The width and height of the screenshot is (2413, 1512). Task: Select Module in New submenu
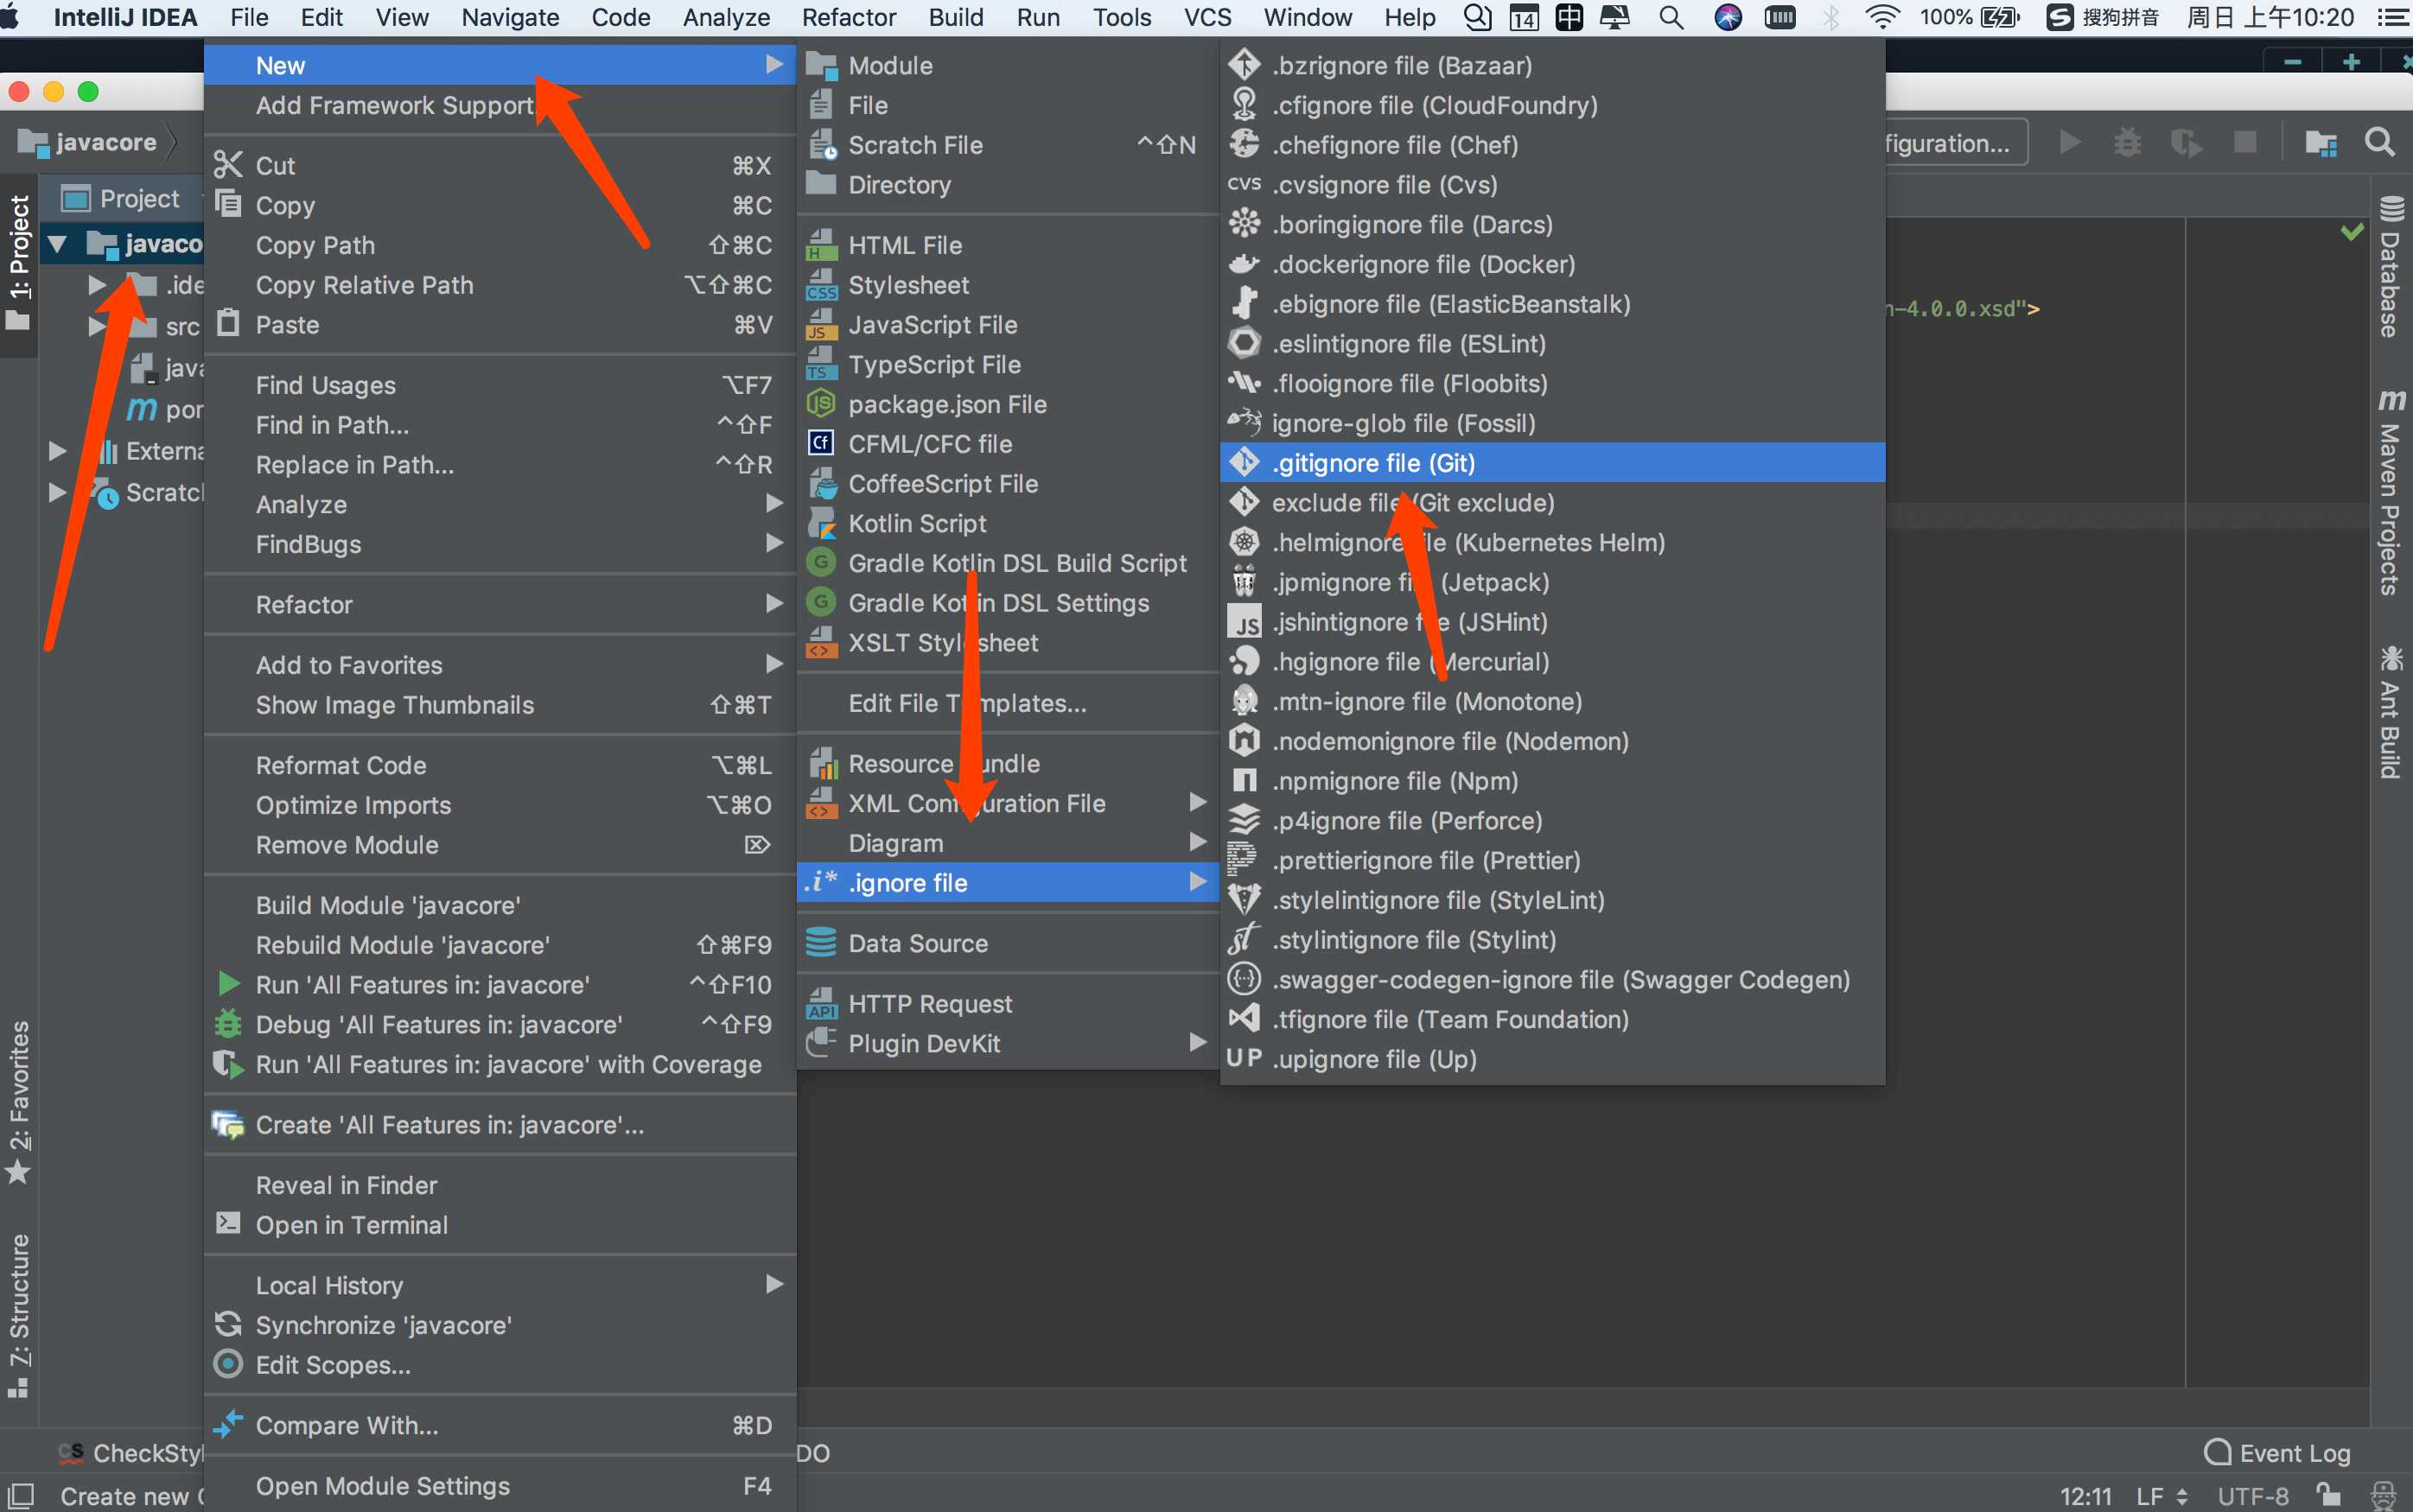[1008, 65]
